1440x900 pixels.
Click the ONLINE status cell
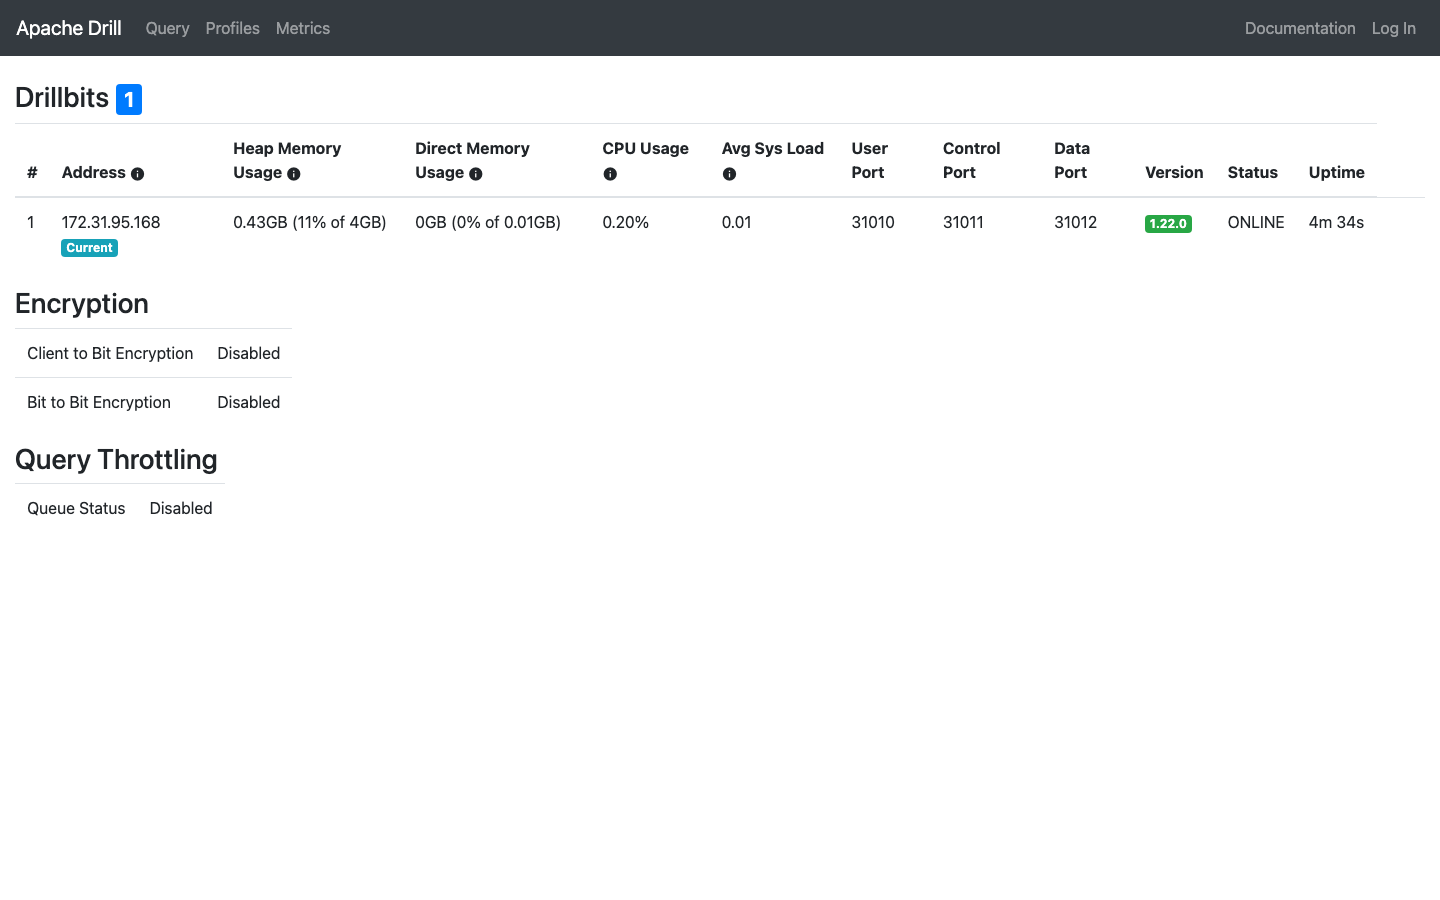(x=1256, y=222)
